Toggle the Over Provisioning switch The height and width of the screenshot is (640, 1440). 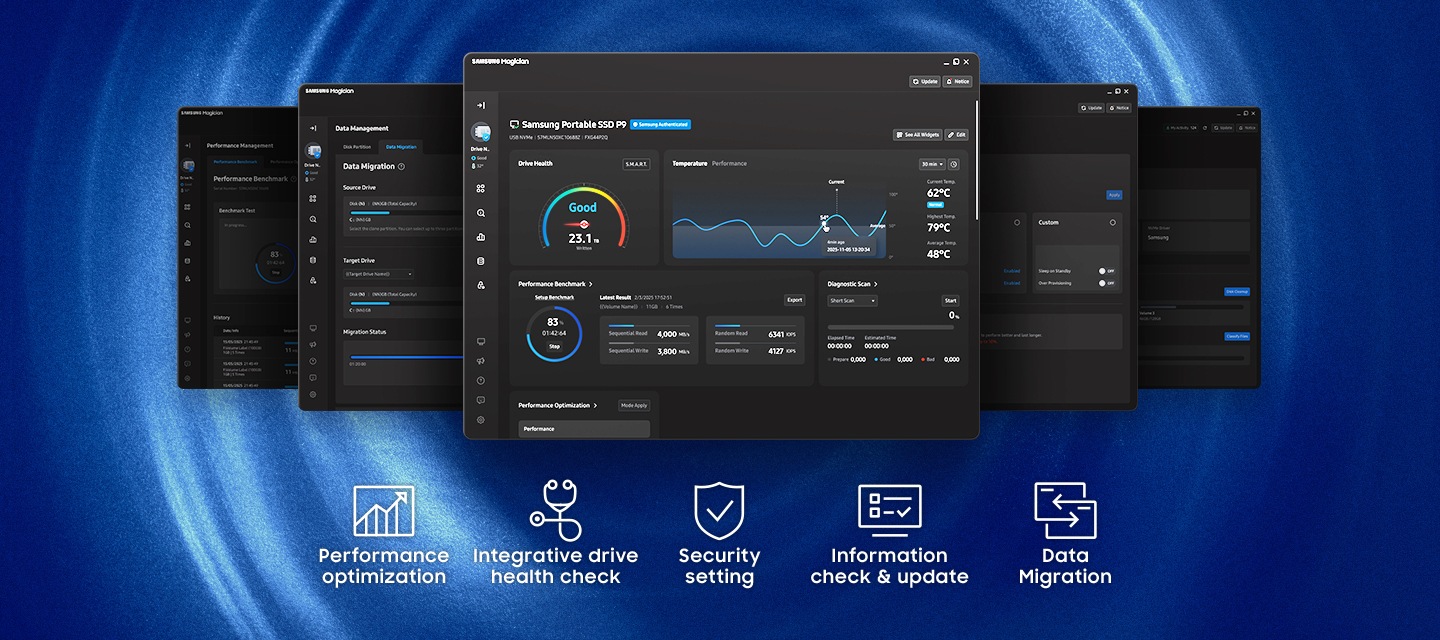1107,283
